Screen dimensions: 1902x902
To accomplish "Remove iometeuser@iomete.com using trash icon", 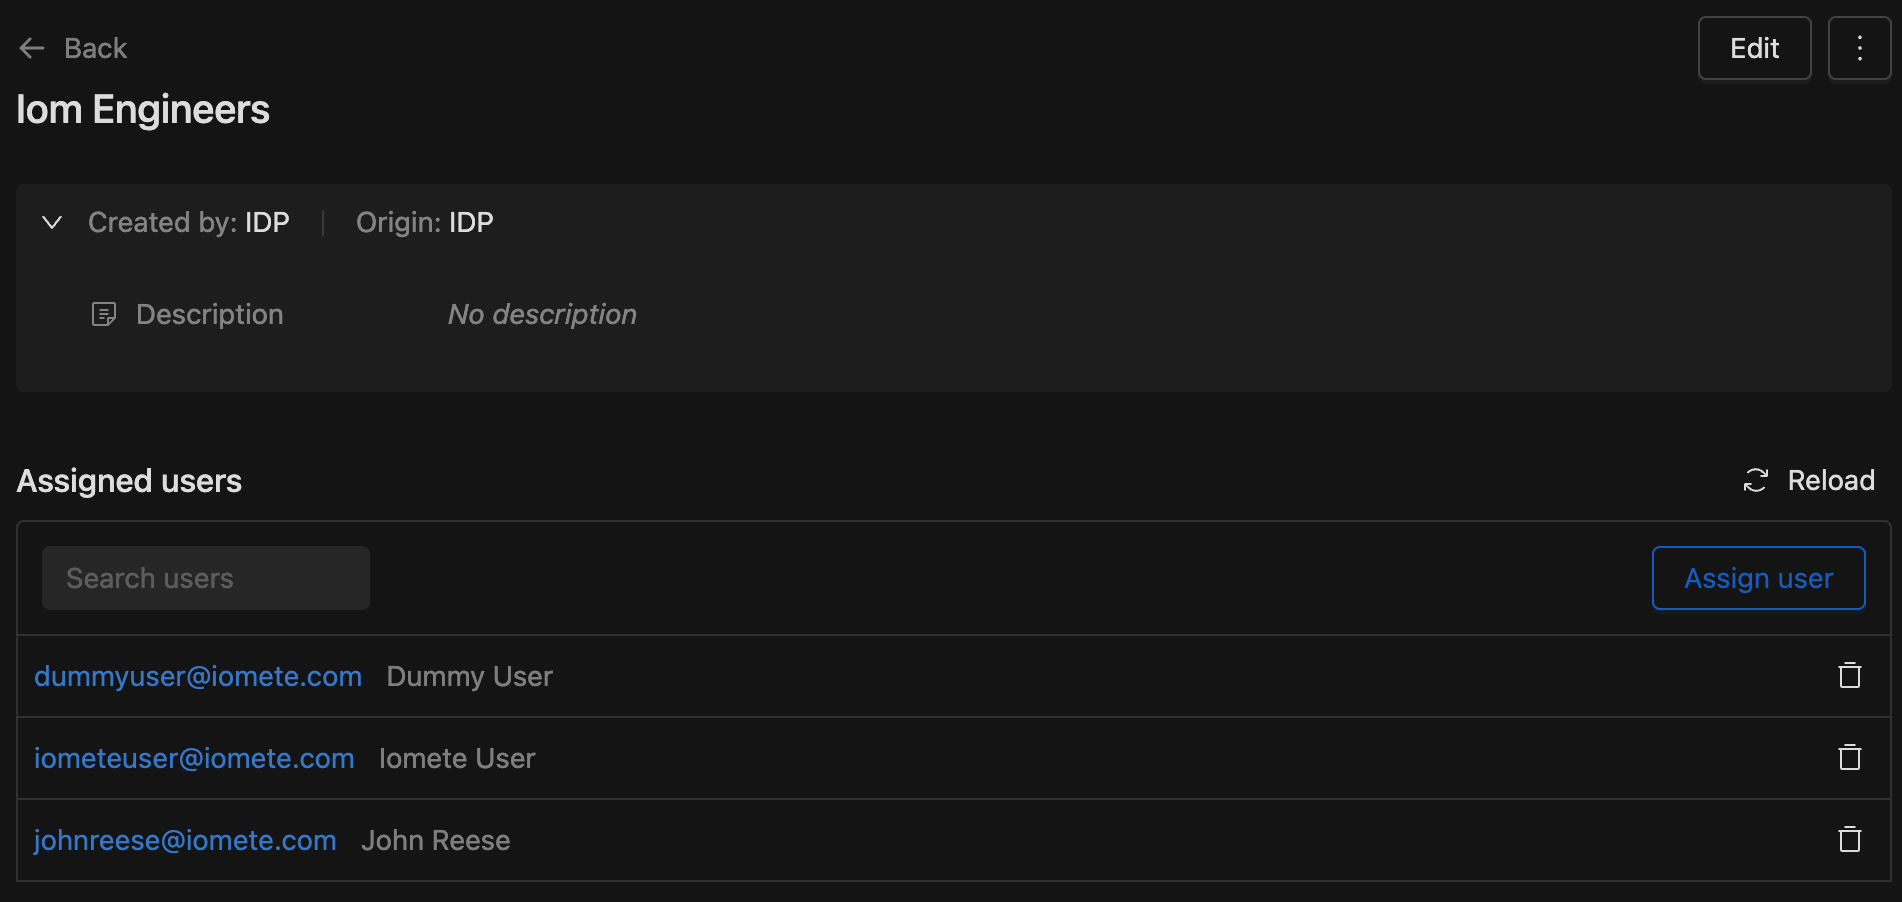I will click(x=1850, y=758).
